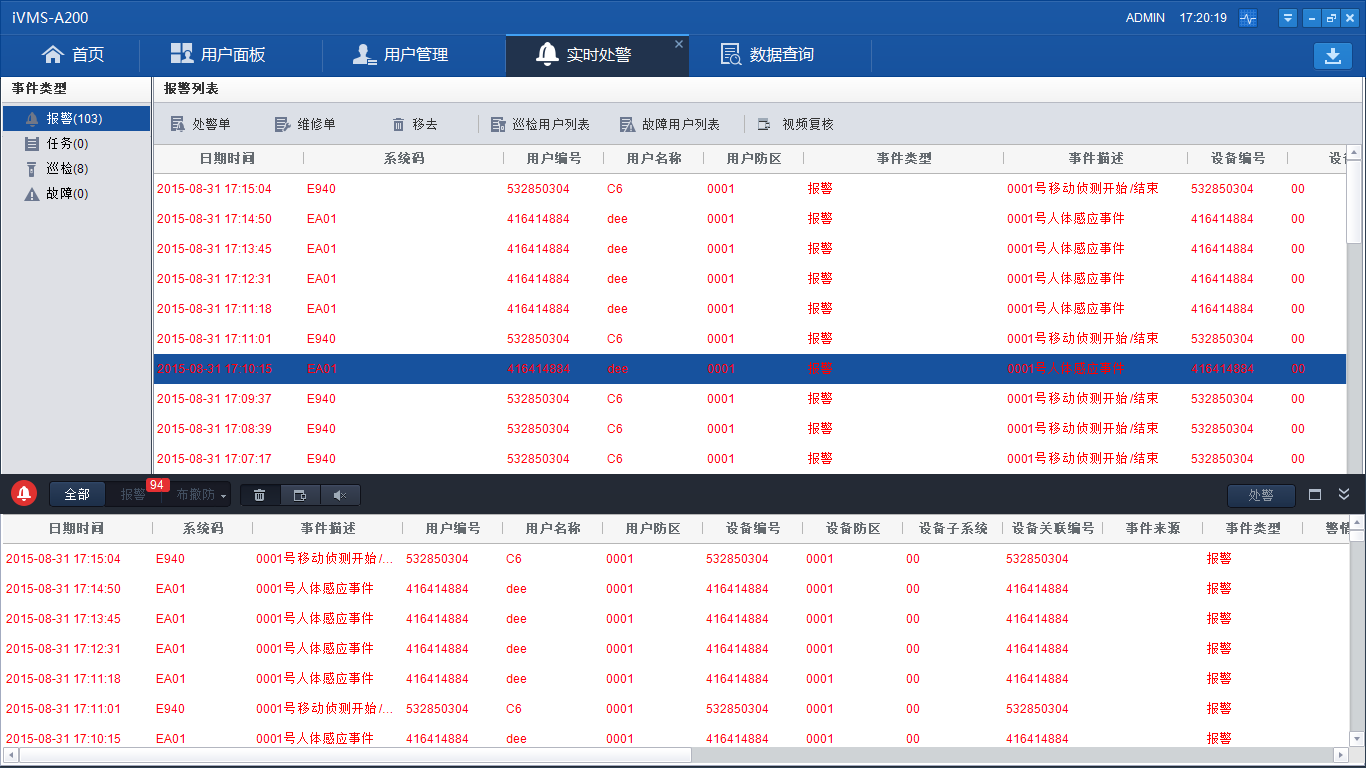This screenshot has height=768, width=1366.
Task: Select 巡检(8) in event type list
Action: [x=67, y=169]
